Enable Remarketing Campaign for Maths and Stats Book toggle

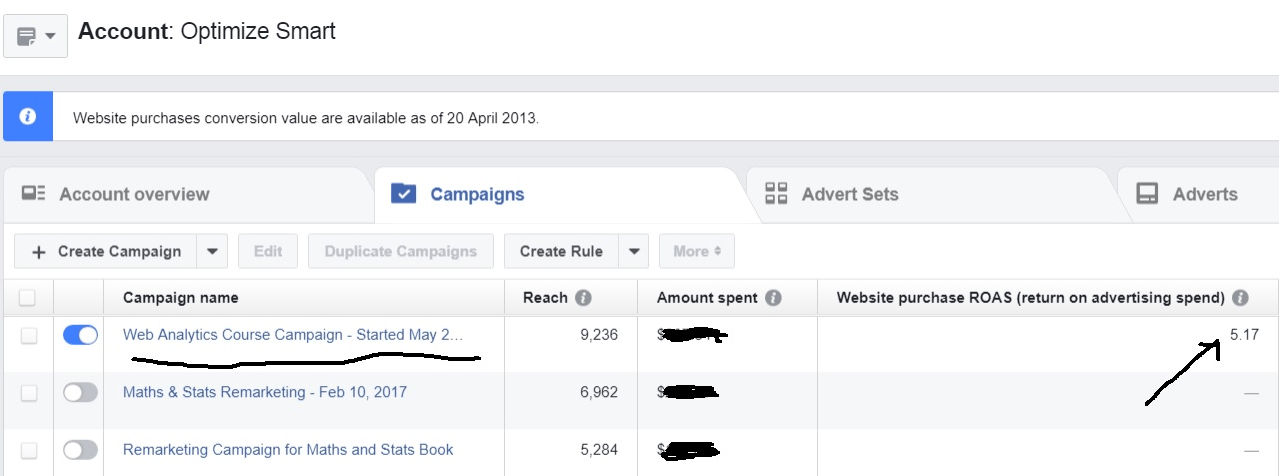[80, 450]
